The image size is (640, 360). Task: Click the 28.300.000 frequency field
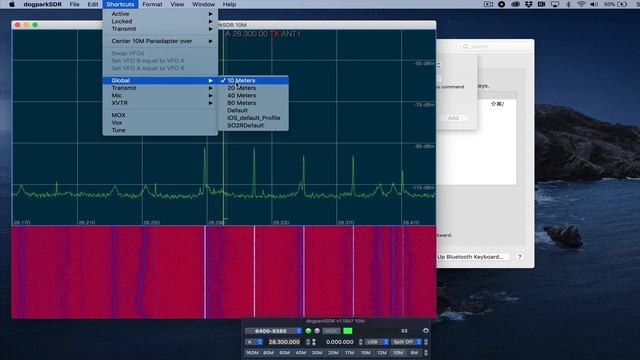click(x=284, y=342)
